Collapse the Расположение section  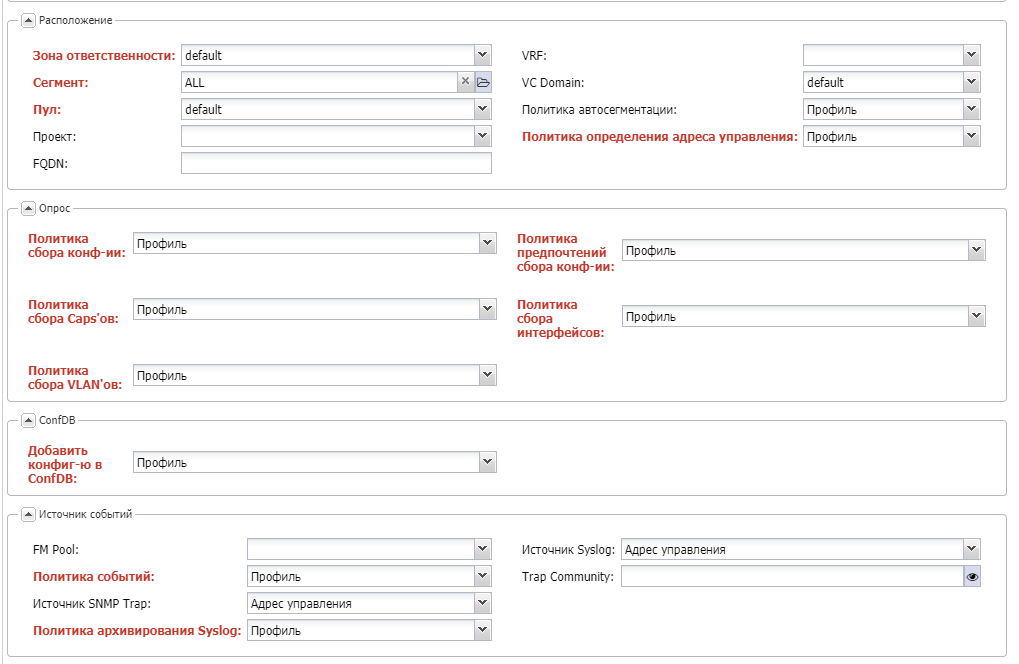28,20
